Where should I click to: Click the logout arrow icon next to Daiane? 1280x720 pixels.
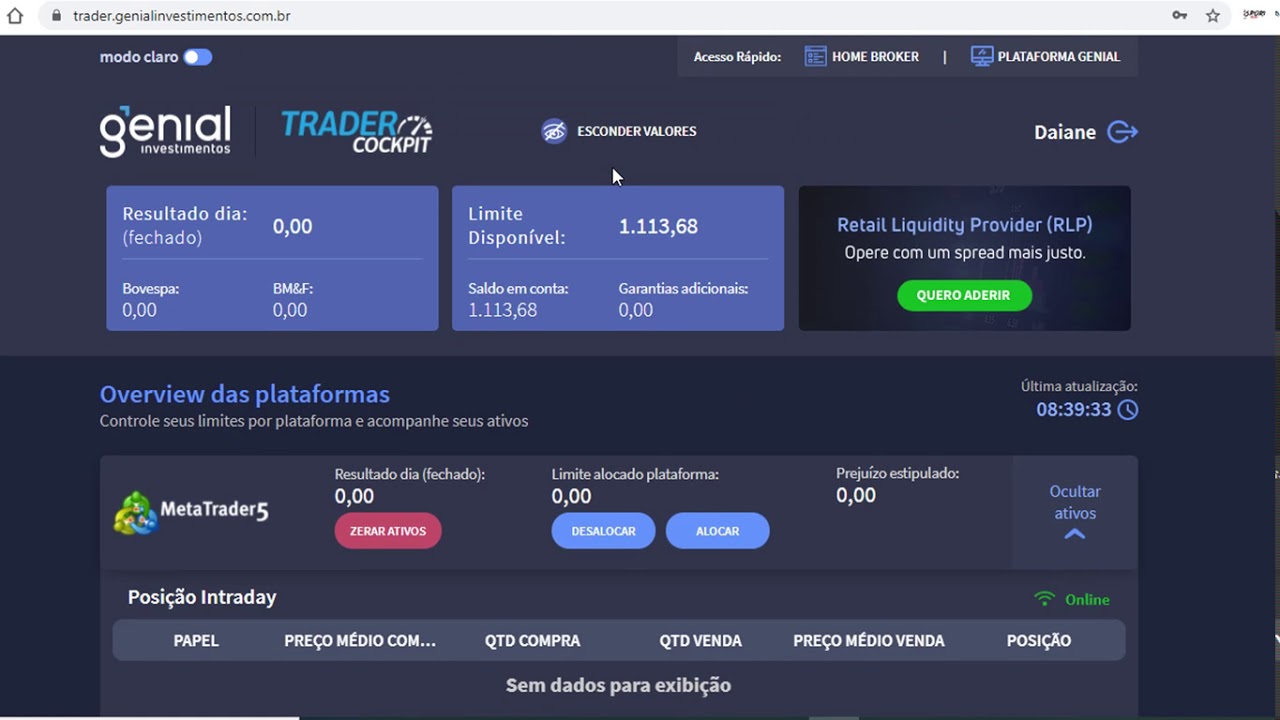tap(1122, 132)
